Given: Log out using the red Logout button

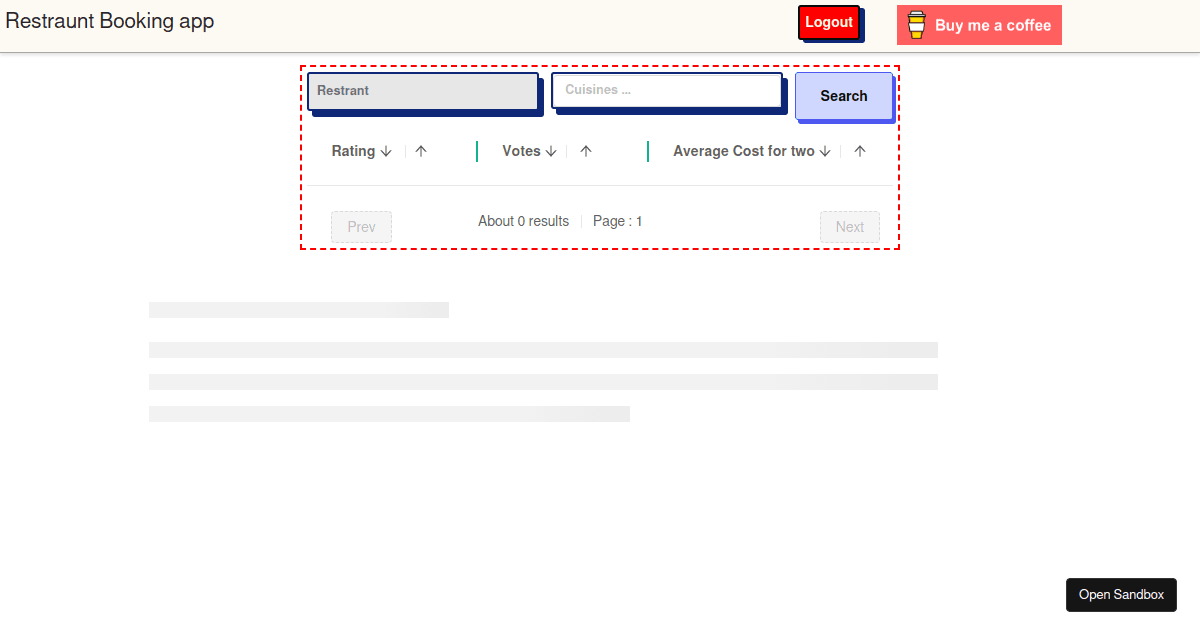Looking at the screenshot, I should point(829,23).
